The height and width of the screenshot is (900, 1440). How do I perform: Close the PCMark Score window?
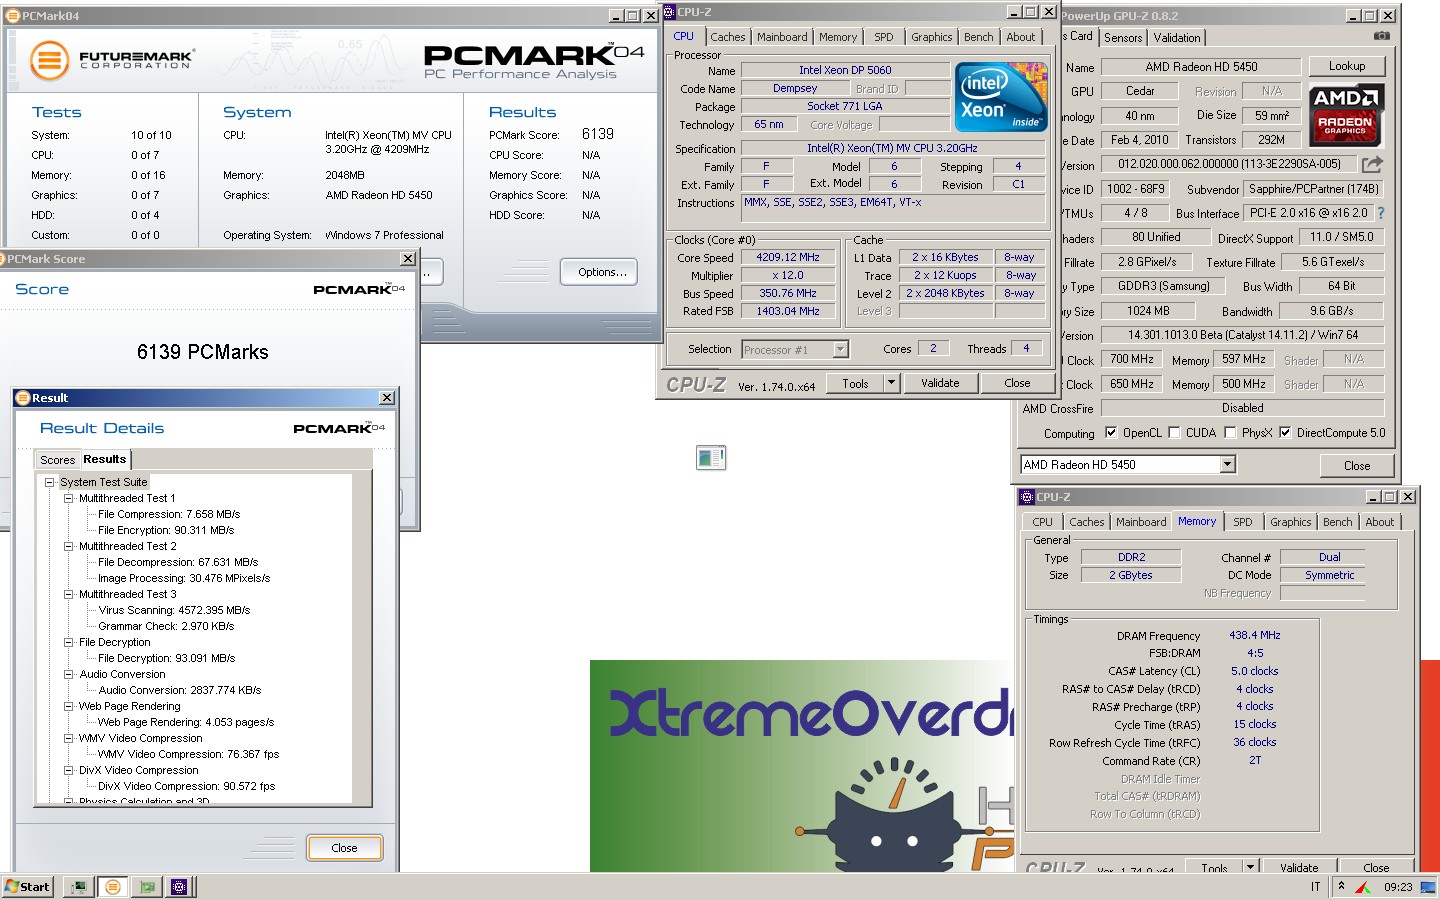coord(407,259)
